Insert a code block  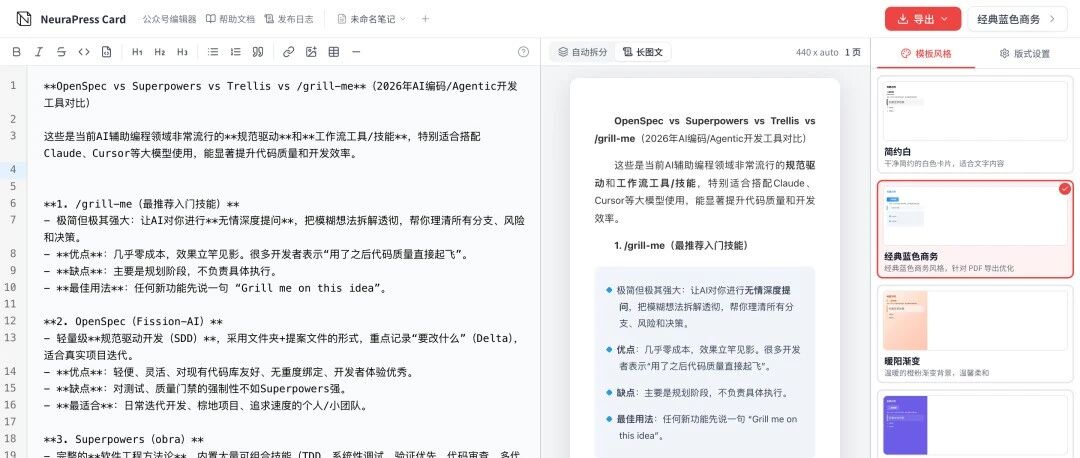(x=106, y=52)
